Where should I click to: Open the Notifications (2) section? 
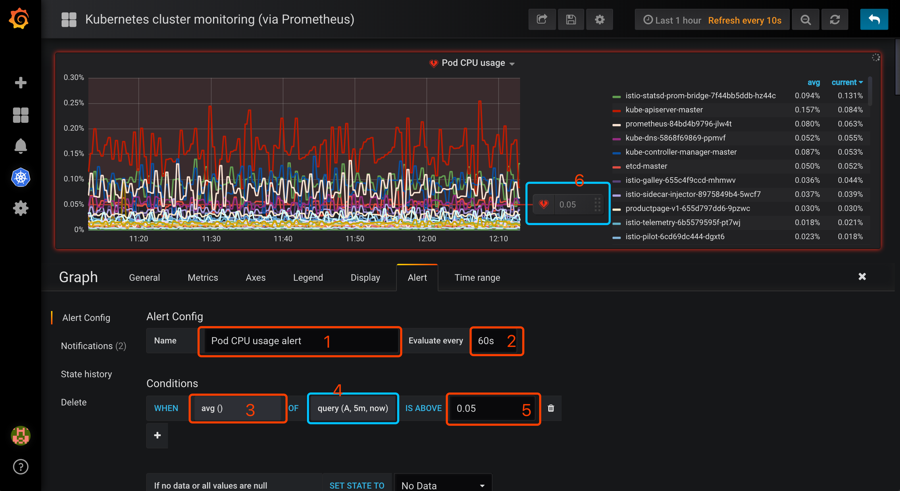coord(94,346)
